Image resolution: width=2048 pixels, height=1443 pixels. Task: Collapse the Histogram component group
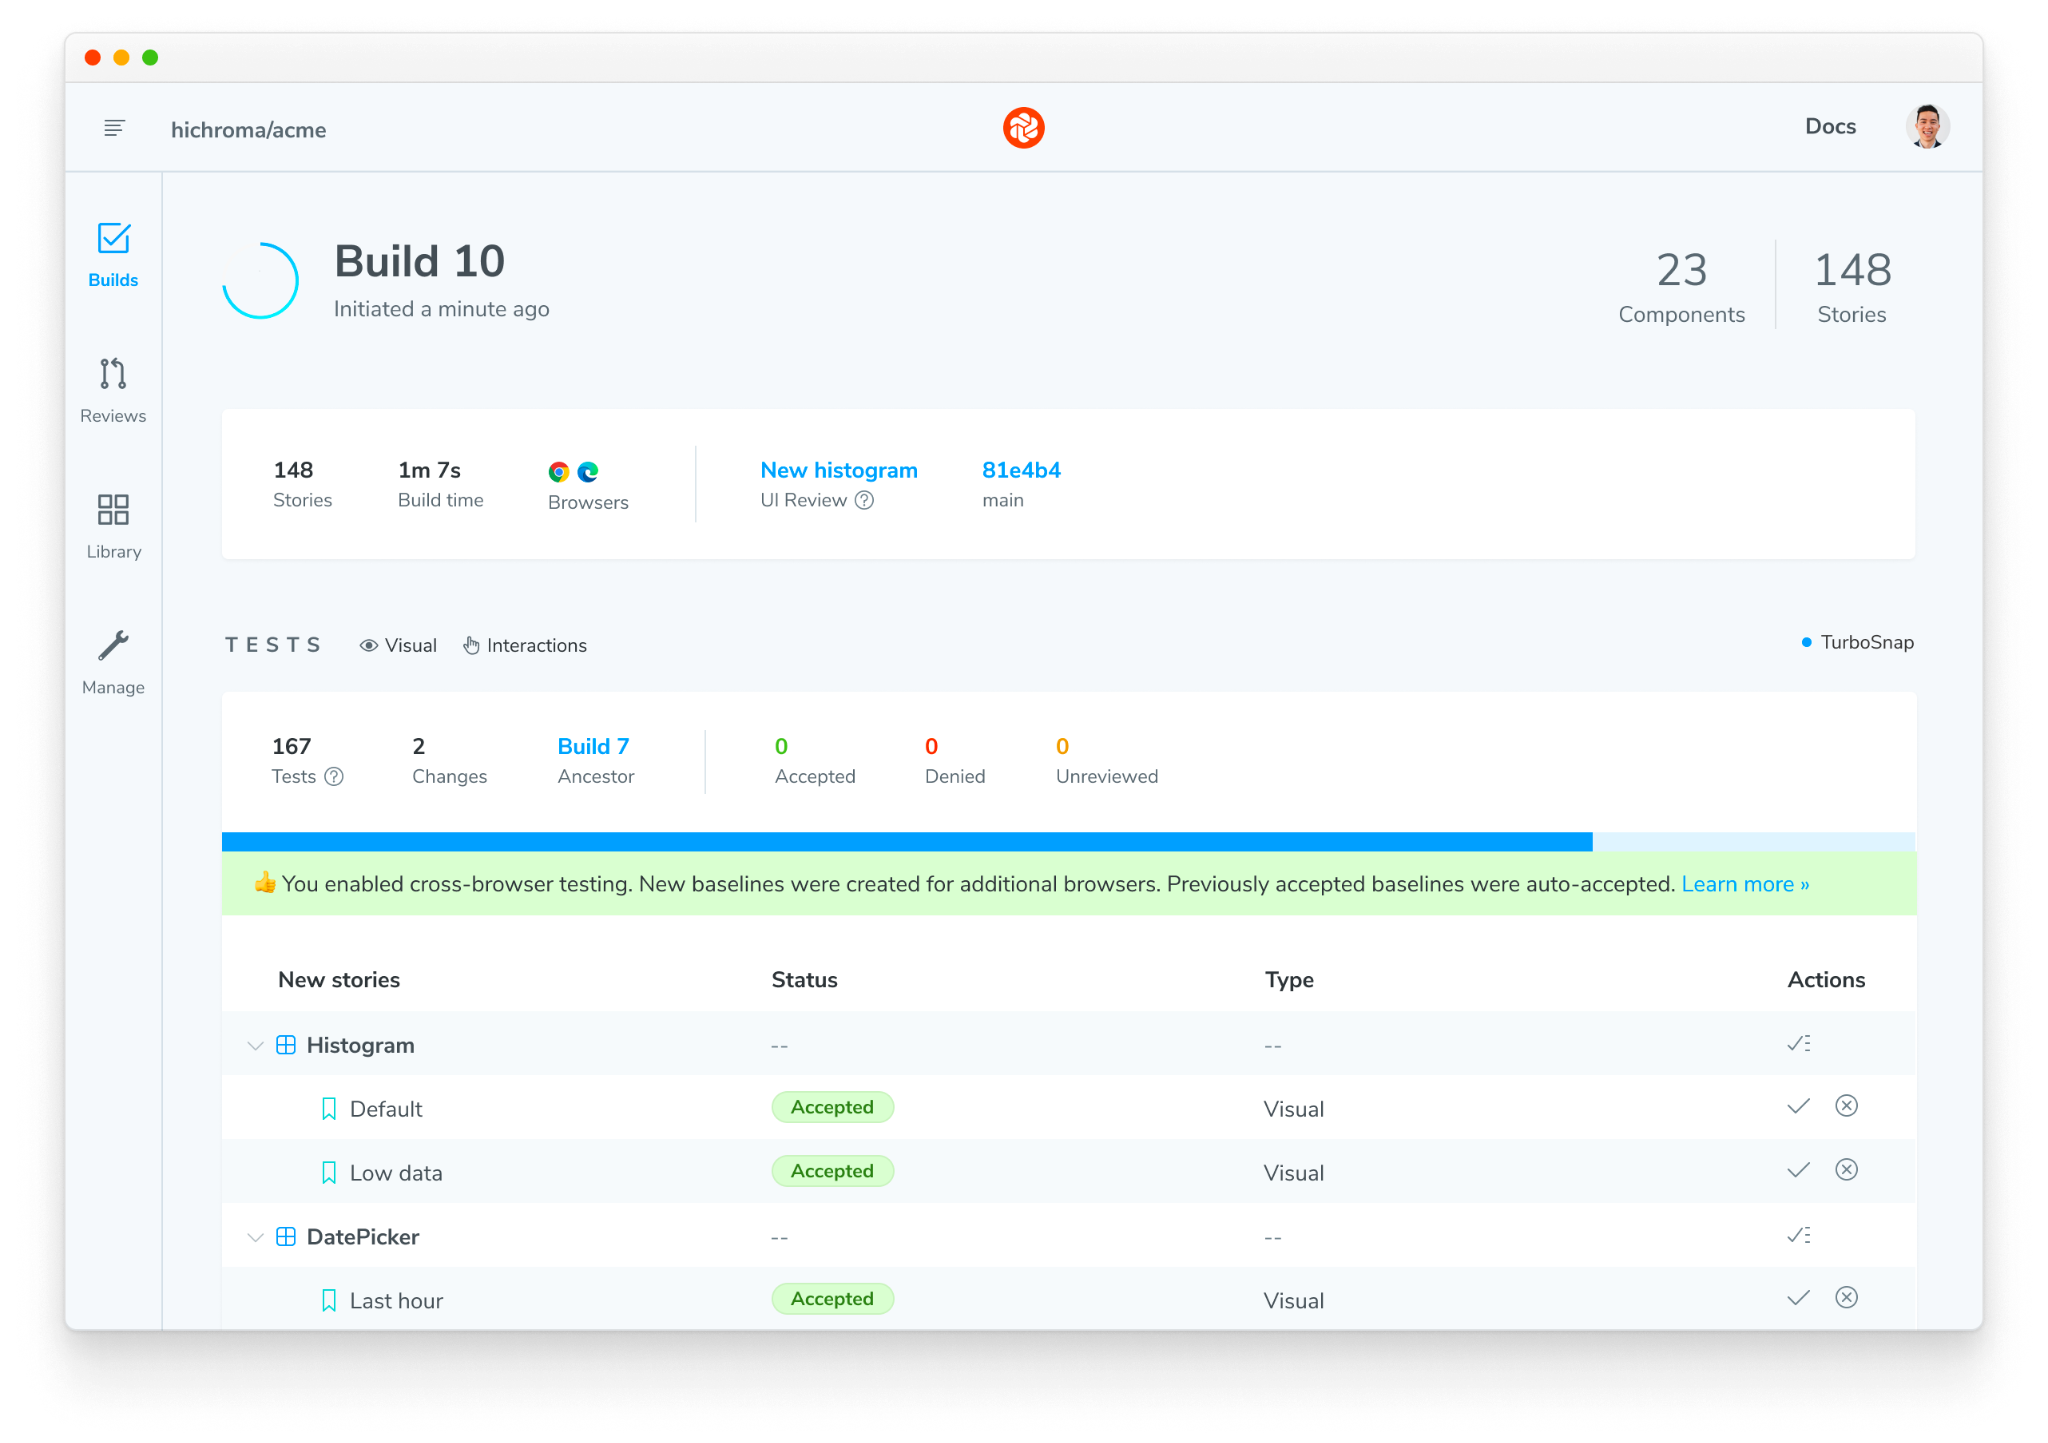click(x=255, y=1045)
